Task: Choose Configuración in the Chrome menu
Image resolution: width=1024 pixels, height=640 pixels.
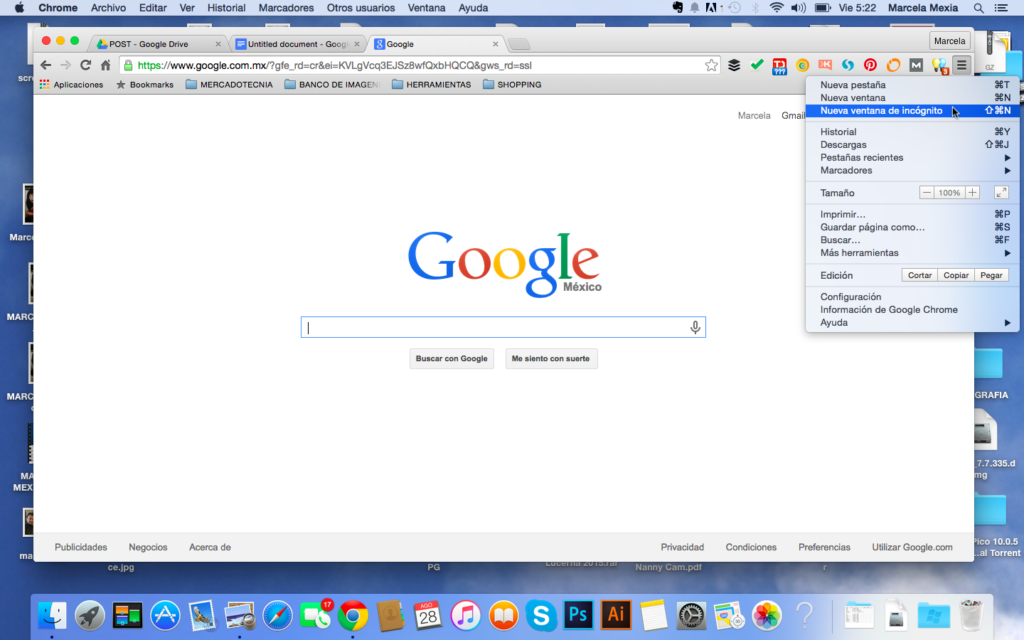Action: [x=912, y=297]
